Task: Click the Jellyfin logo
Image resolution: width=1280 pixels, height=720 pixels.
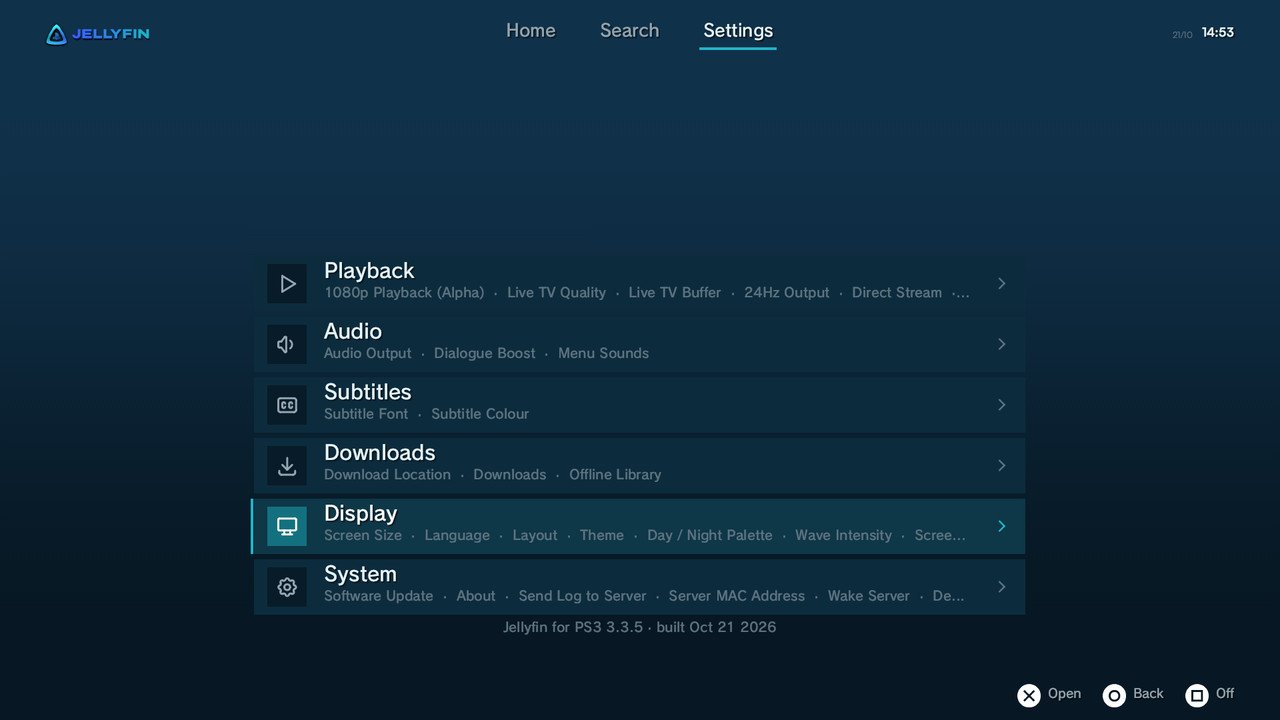Action: point(98,34)
